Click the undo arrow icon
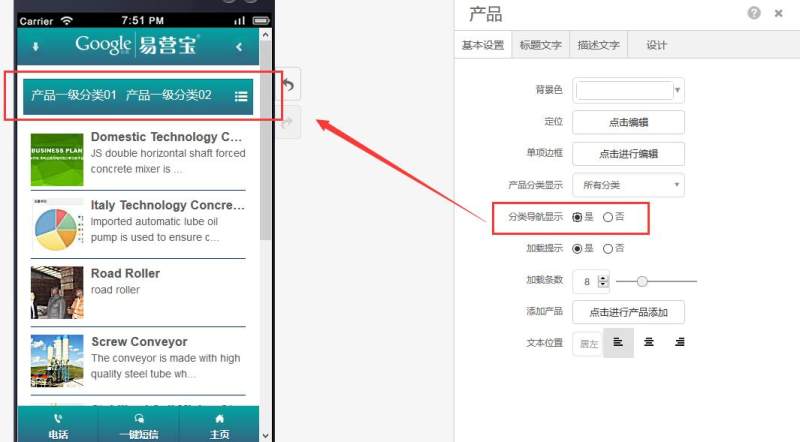 (x=289, y=84)
